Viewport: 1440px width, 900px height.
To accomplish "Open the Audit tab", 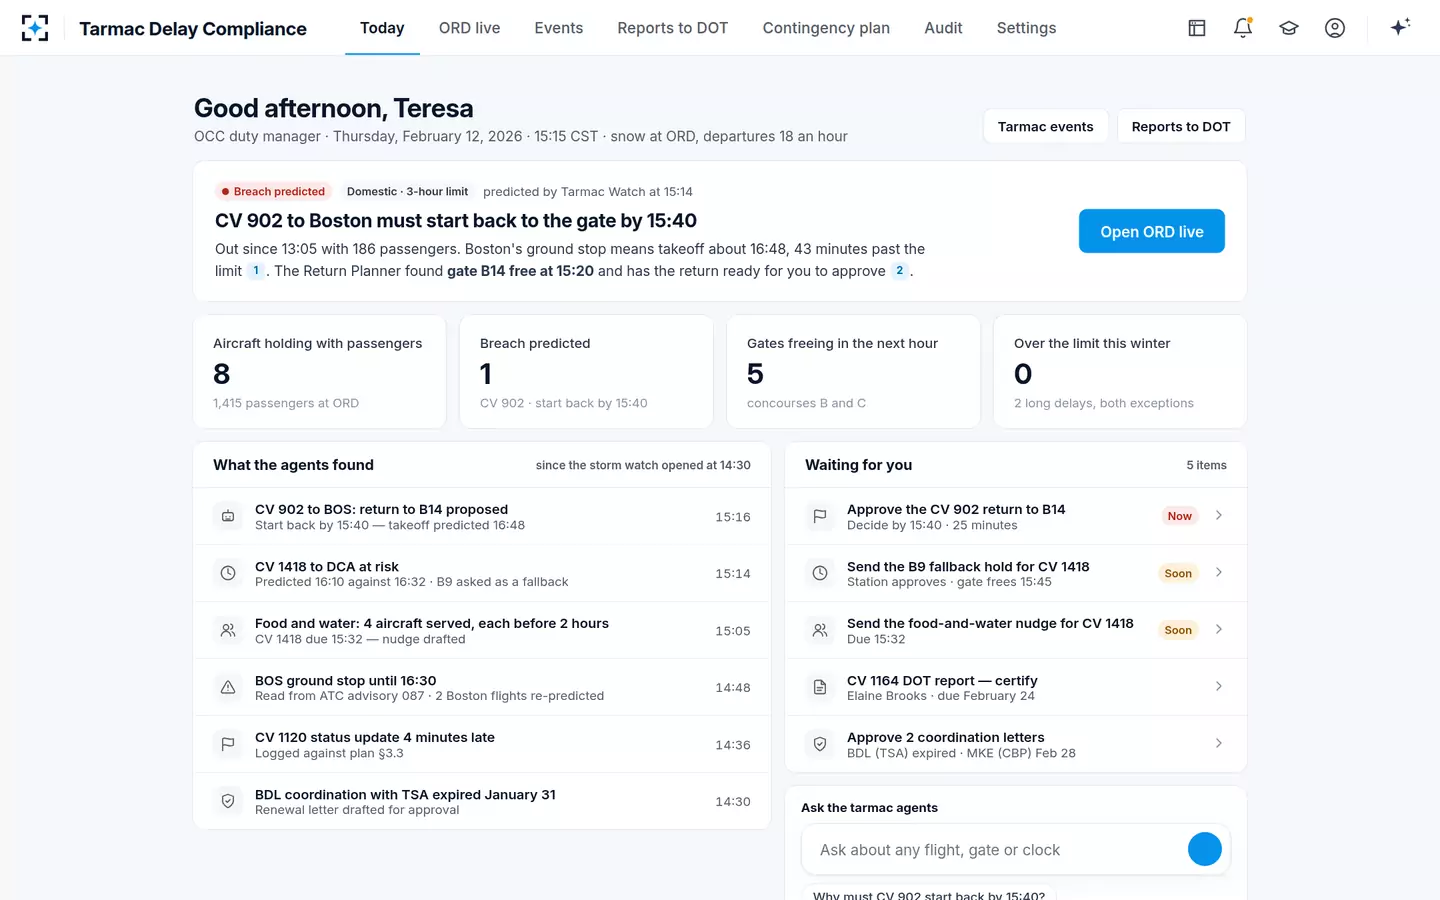I will [943, 28].
